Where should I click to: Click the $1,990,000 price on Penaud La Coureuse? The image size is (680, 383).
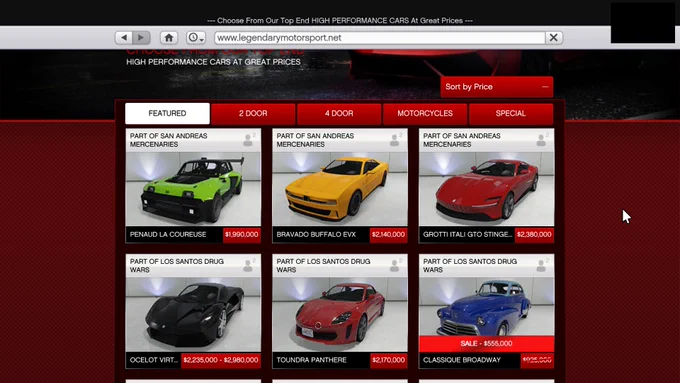pyautogui.click(x=242, y=235)
